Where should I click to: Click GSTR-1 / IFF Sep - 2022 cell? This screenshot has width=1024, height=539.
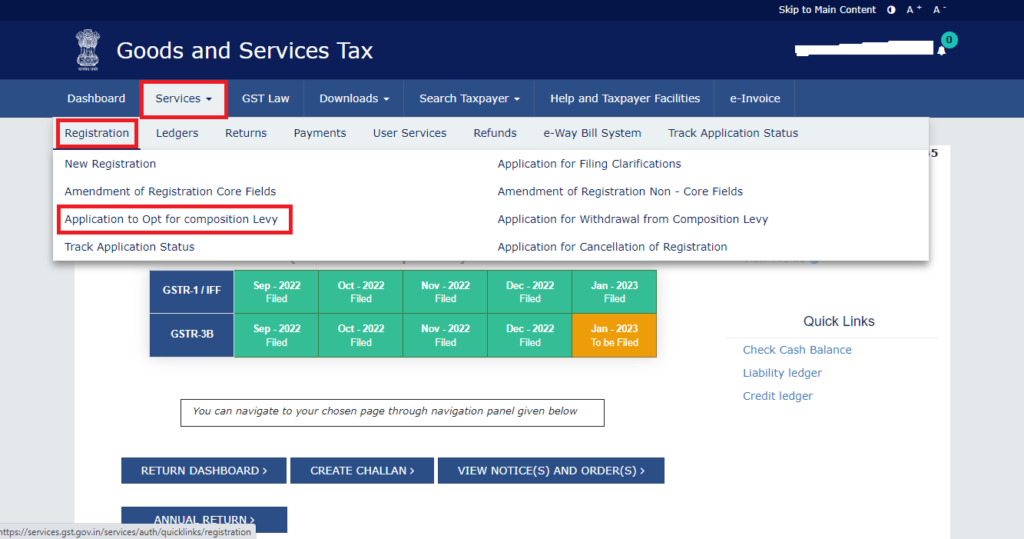click(x=276, y=292)
